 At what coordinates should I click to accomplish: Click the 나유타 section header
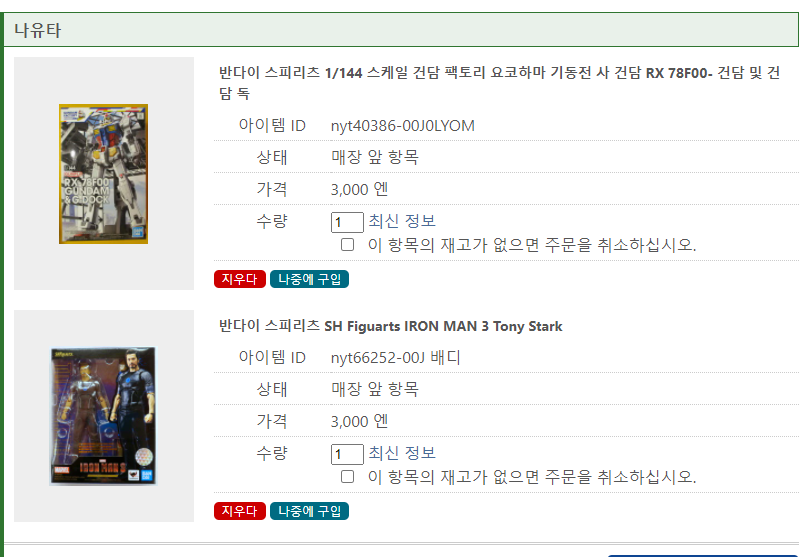click(401, 30)
